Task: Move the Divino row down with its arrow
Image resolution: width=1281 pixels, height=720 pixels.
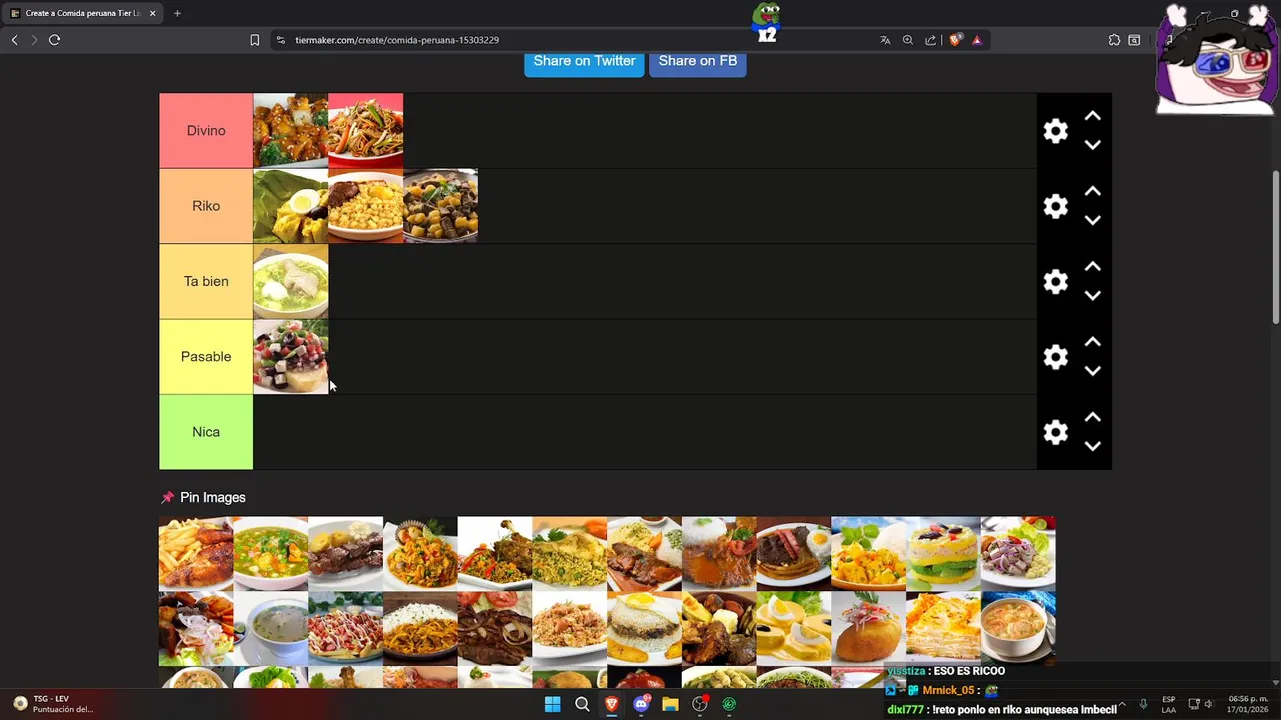Action: [x=1093, y=145]
